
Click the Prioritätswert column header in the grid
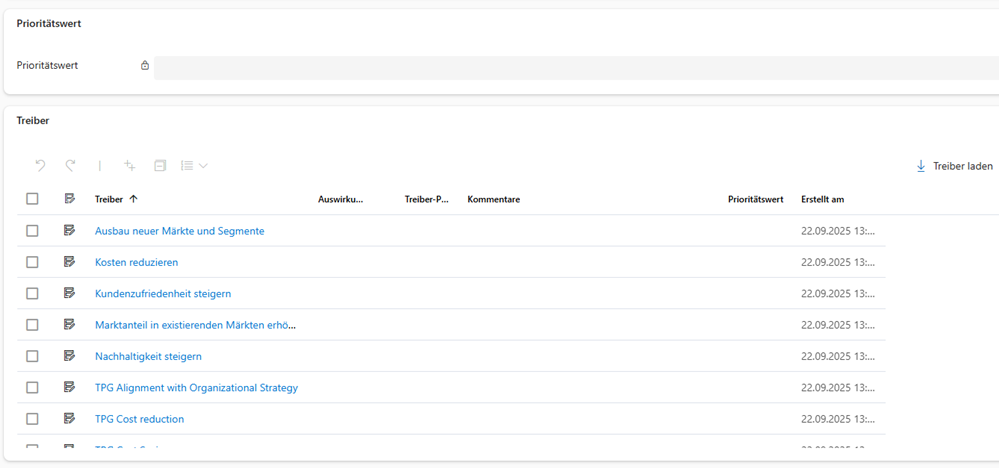[x=755, y=199]
